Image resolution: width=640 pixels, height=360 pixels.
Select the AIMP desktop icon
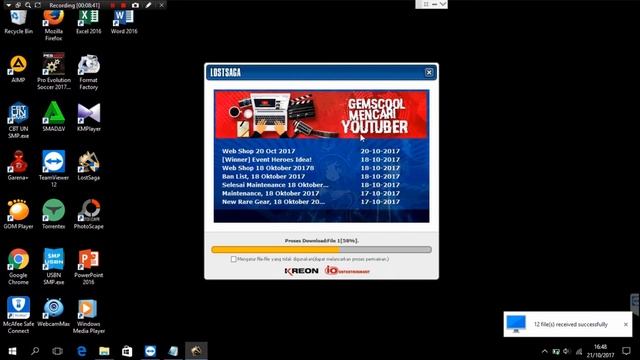coord(18,69)
